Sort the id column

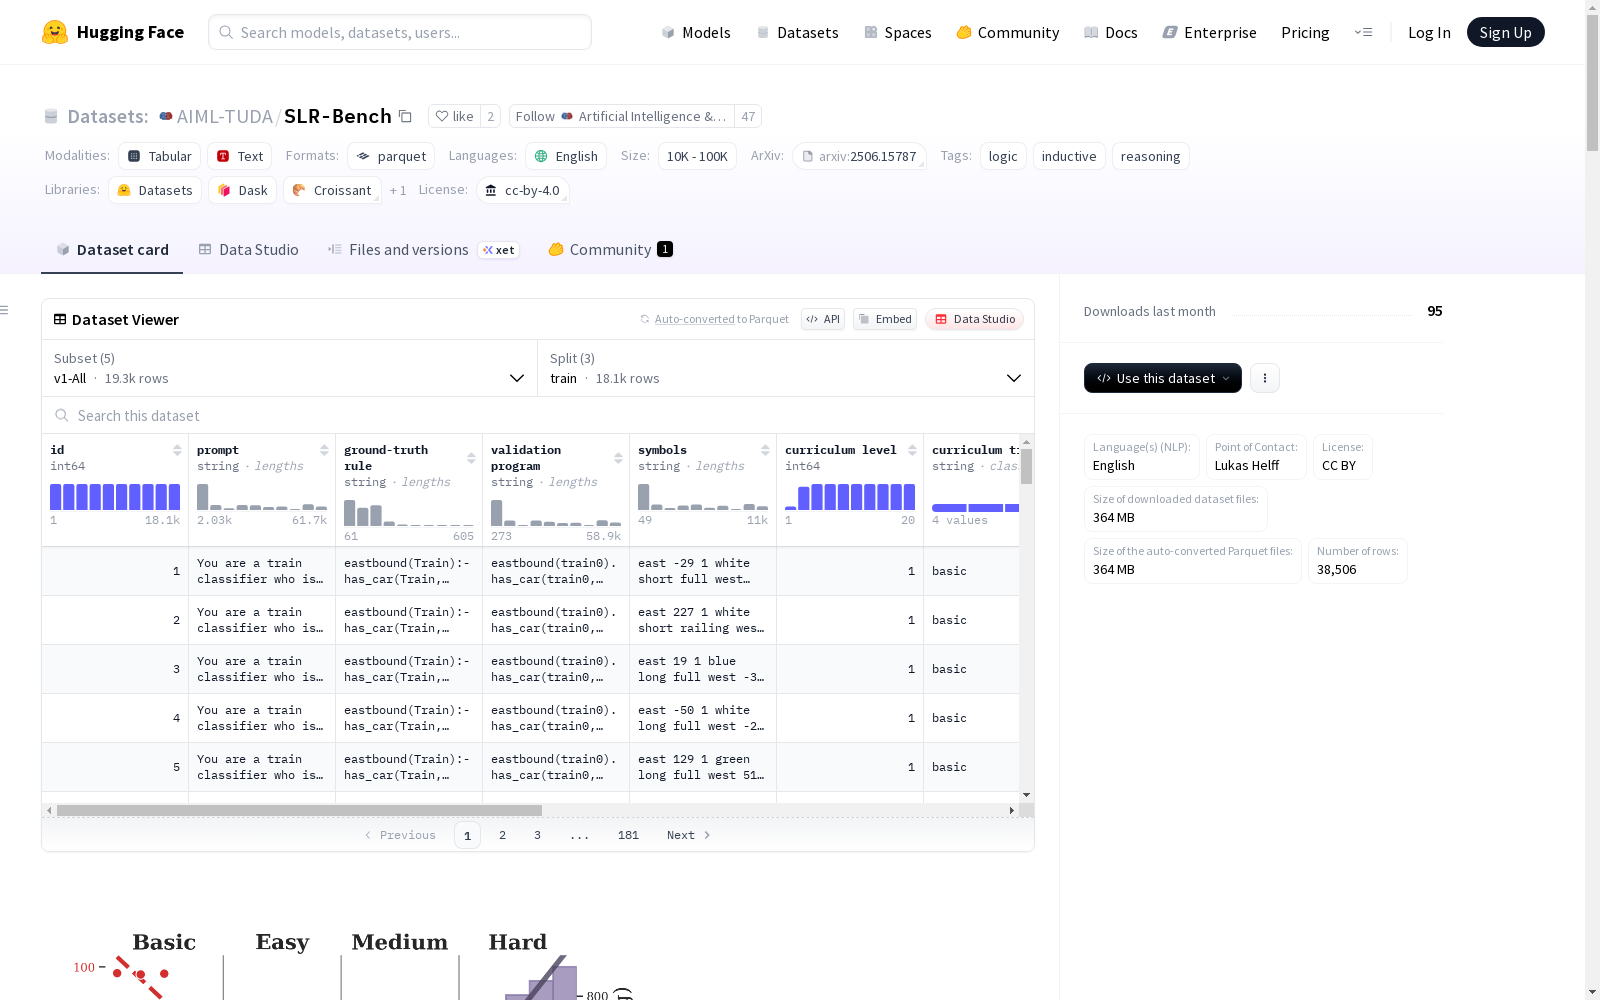pos(177,450)
